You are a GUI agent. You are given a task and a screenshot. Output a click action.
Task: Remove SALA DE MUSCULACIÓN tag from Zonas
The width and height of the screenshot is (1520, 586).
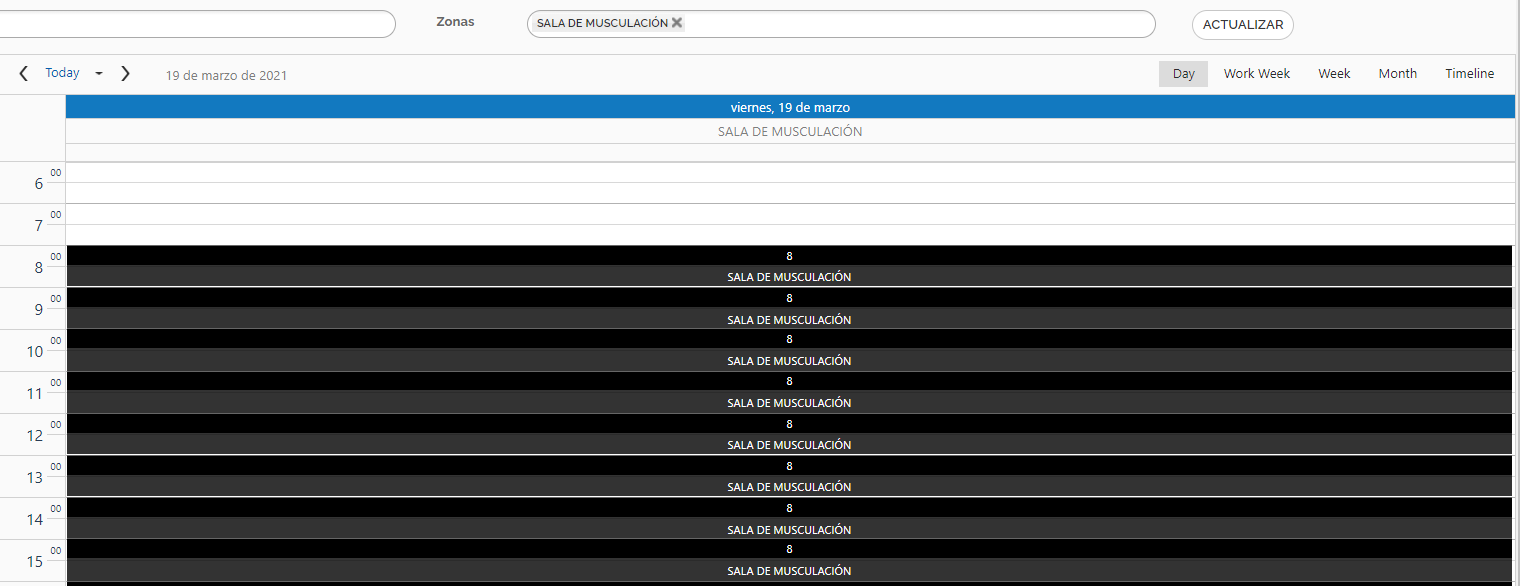coord(677,23)
